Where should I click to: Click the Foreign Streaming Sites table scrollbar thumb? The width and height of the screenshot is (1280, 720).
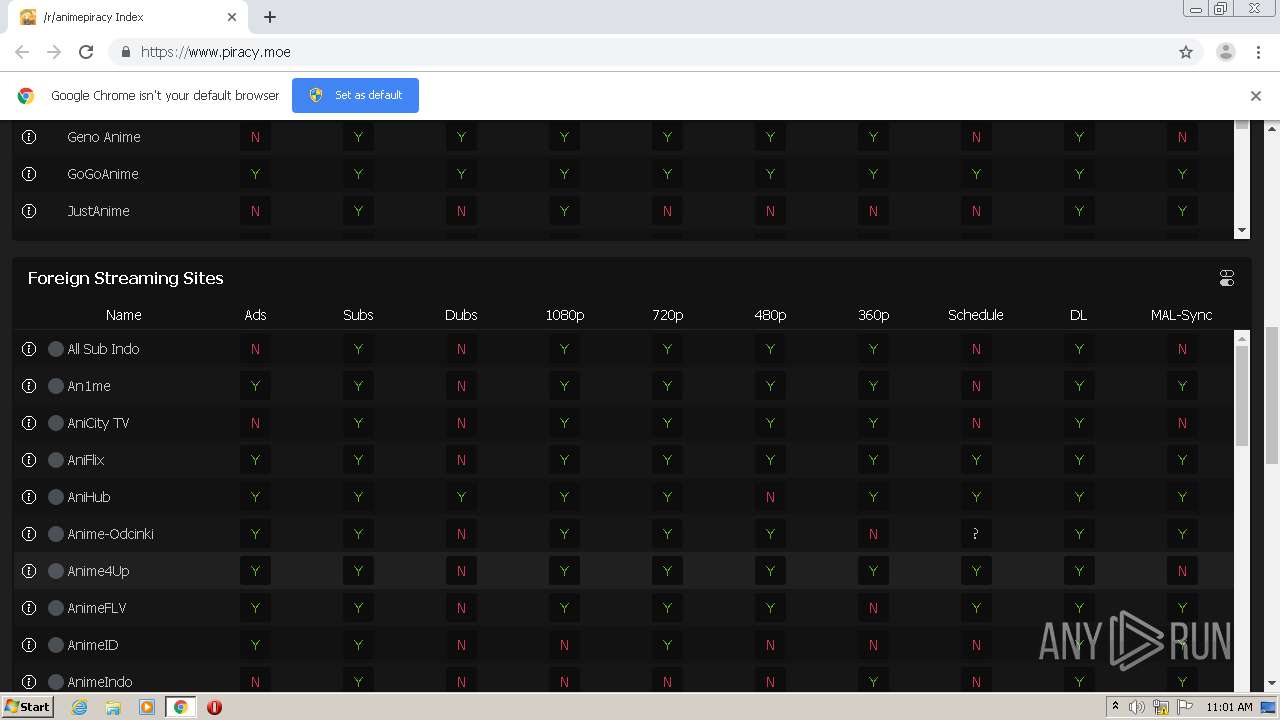pos(1242,396)
